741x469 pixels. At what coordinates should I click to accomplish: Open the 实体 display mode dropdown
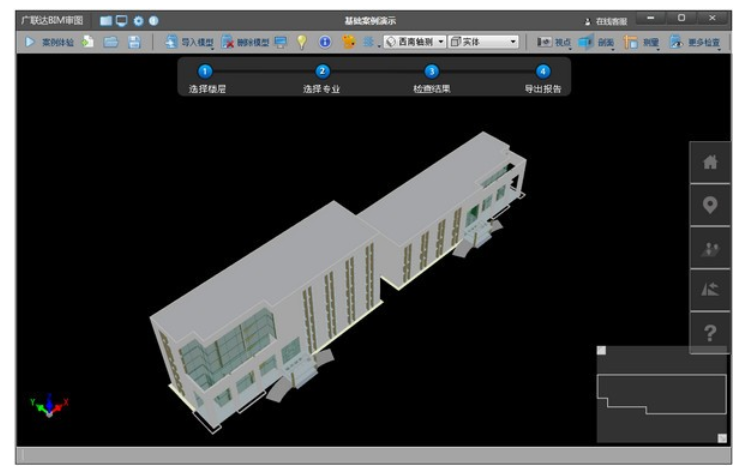click(483, 42)
